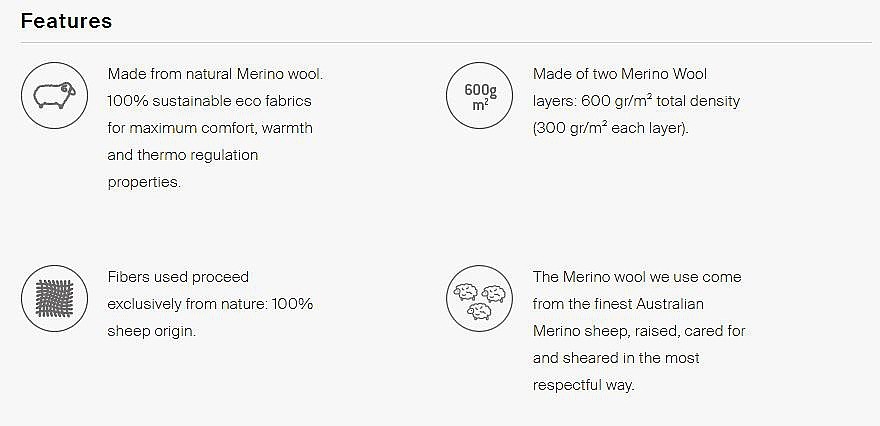
Task: Click the '(300 gr/m² each layer).' line
Action: tap(611, 128)
